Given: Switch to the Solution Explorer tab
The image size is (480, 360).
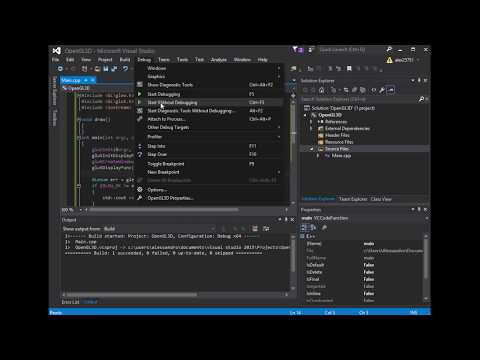Looking at the screenshot, I should point(318,199).
